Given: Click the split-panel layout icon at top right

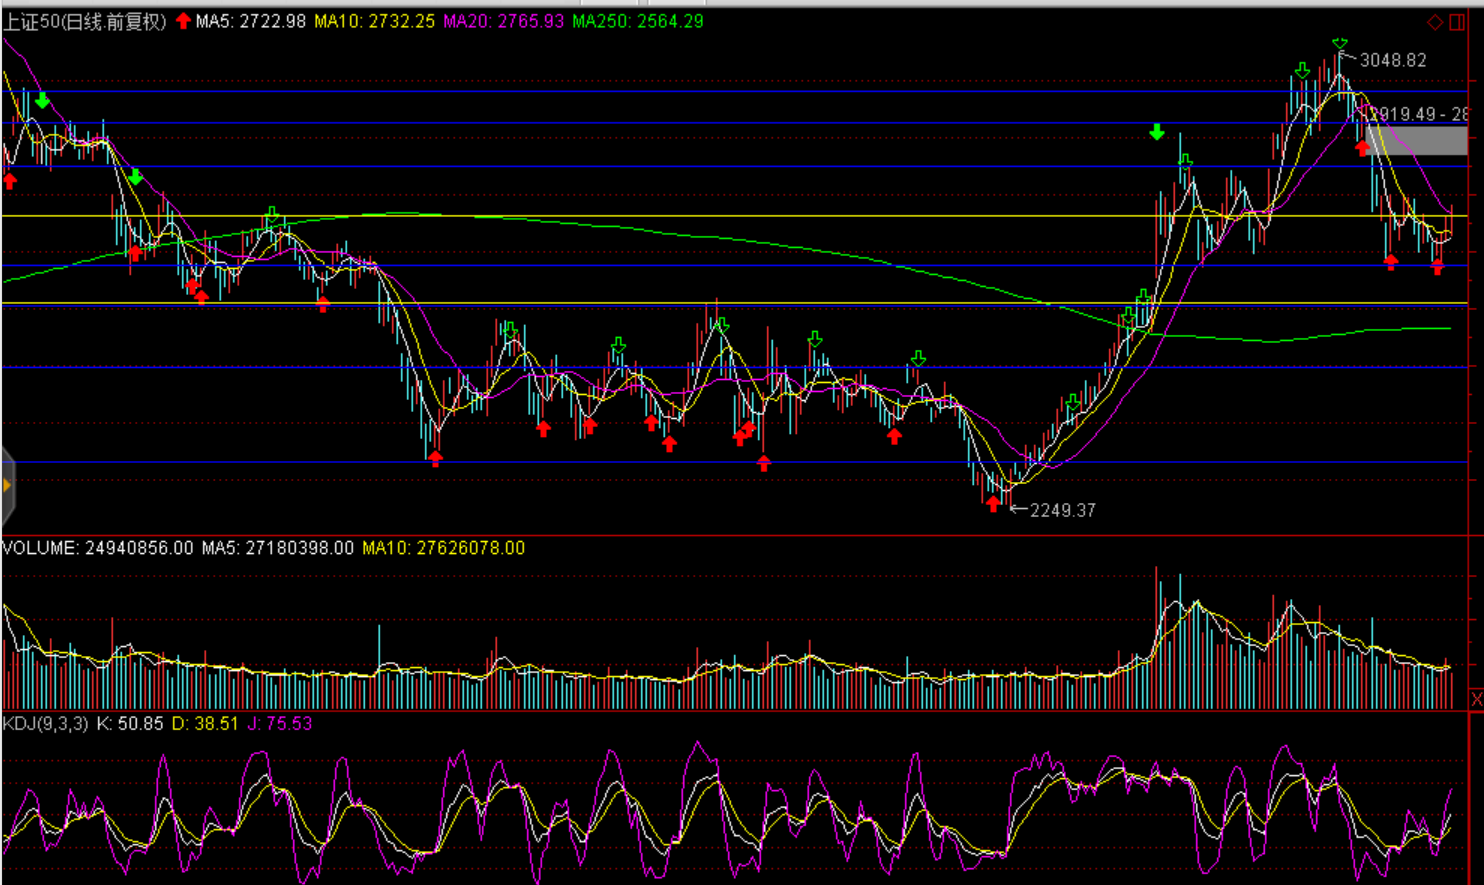Looking at the screenshot, I should coord(1457,22).
